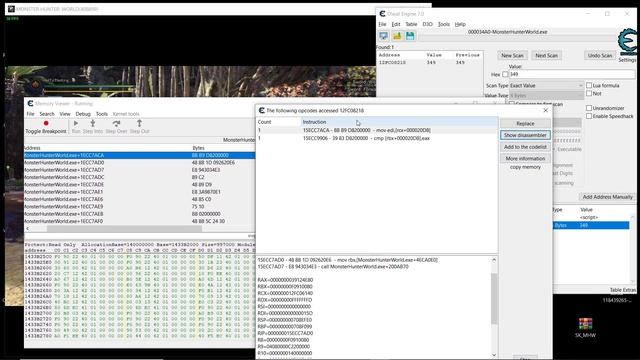Click the More information button
This screenshot has height=360, width=640.
click(x=525, y=158)
